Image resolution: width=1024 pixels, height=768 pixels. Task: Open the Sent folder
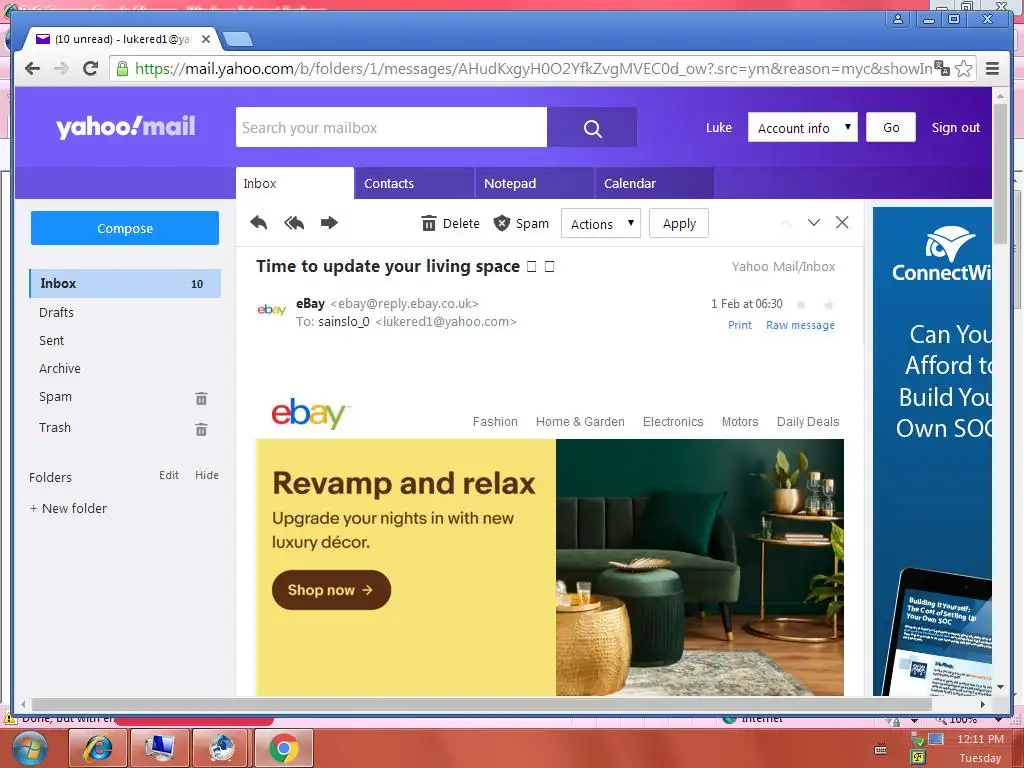click(x=51, y=340)
